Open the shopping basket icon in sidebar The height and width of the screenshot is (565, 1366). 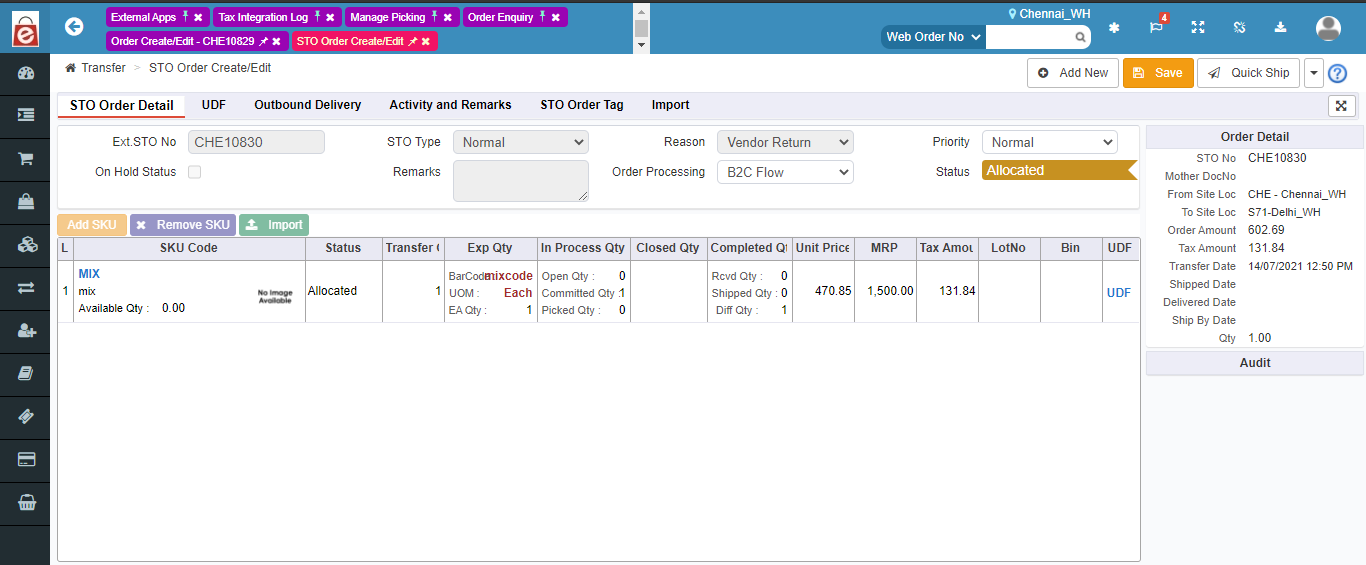pyautogui.click(x=26, y=503)
